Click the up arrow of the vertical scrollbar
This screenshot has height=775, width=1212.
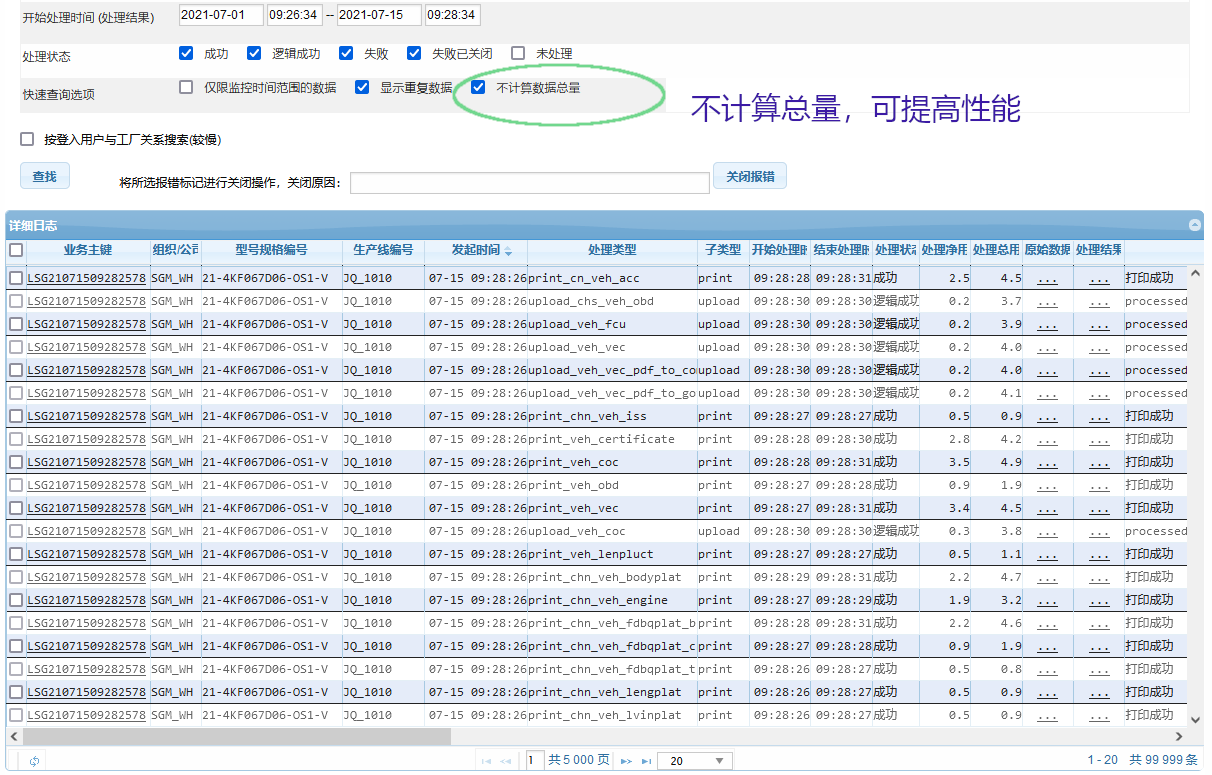pos(1195,272)
